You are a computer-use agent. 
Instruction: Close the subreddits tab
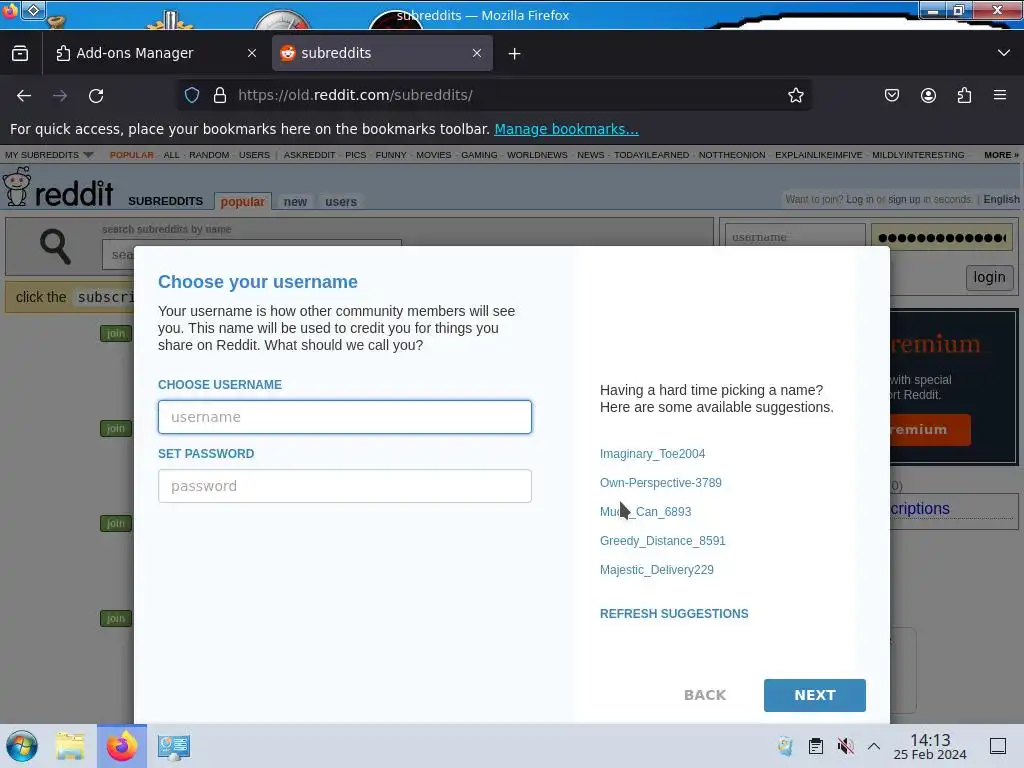point(477,54)
